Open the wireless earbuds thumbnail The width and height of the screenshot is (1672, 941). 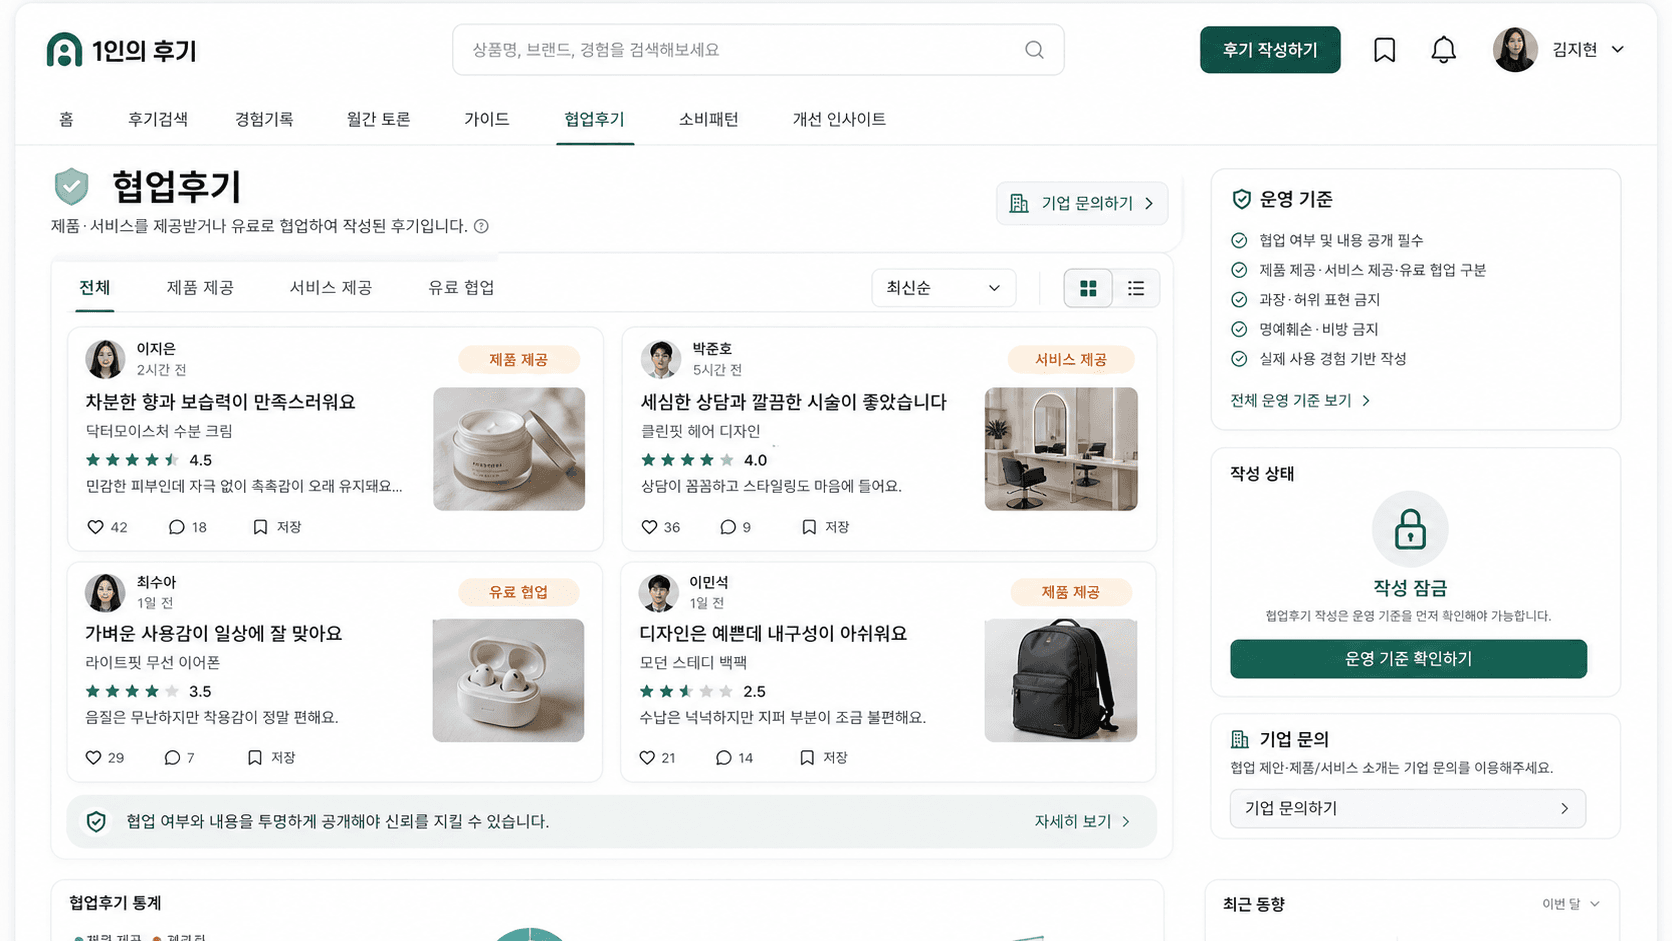tap(508, 680)
